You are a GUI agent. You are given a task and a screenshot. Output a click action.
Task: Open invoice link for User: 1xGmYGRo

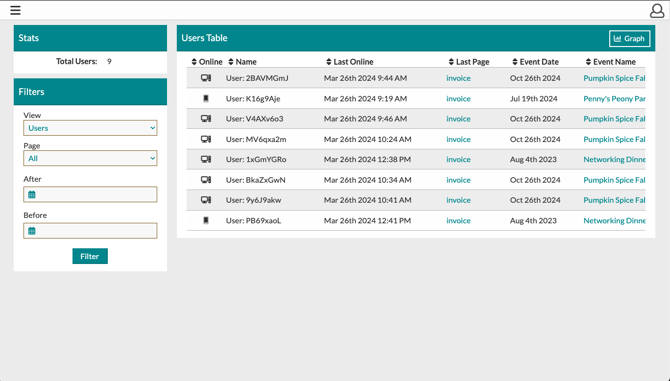(458, 159)
